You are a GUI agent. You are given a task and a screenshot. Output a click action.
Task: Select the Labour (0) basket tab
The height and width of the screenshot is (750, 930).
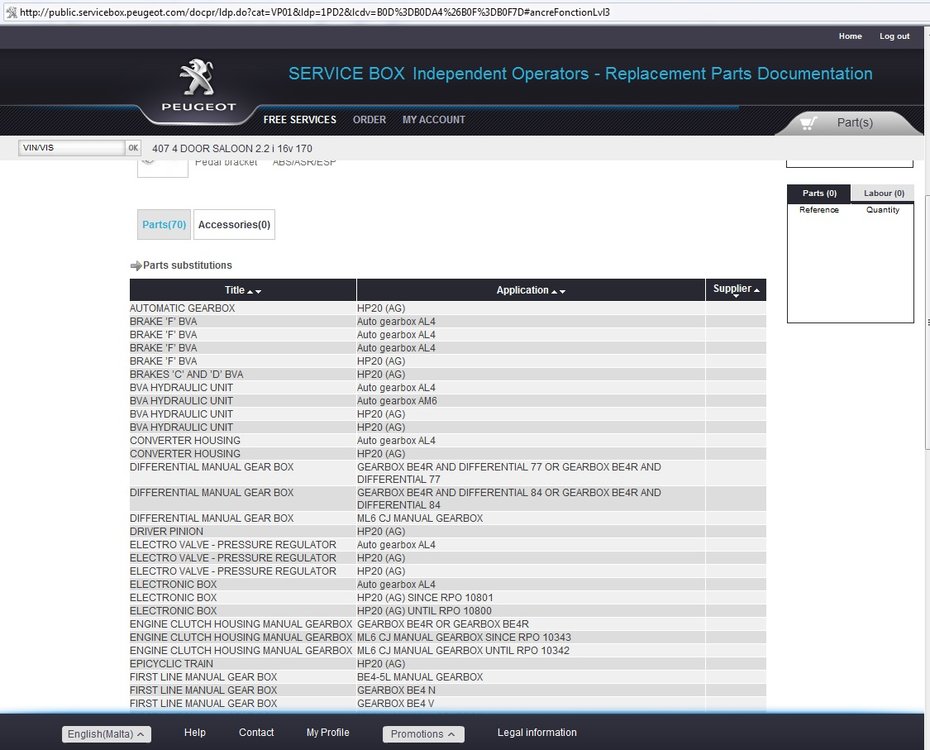click(883, 193)
